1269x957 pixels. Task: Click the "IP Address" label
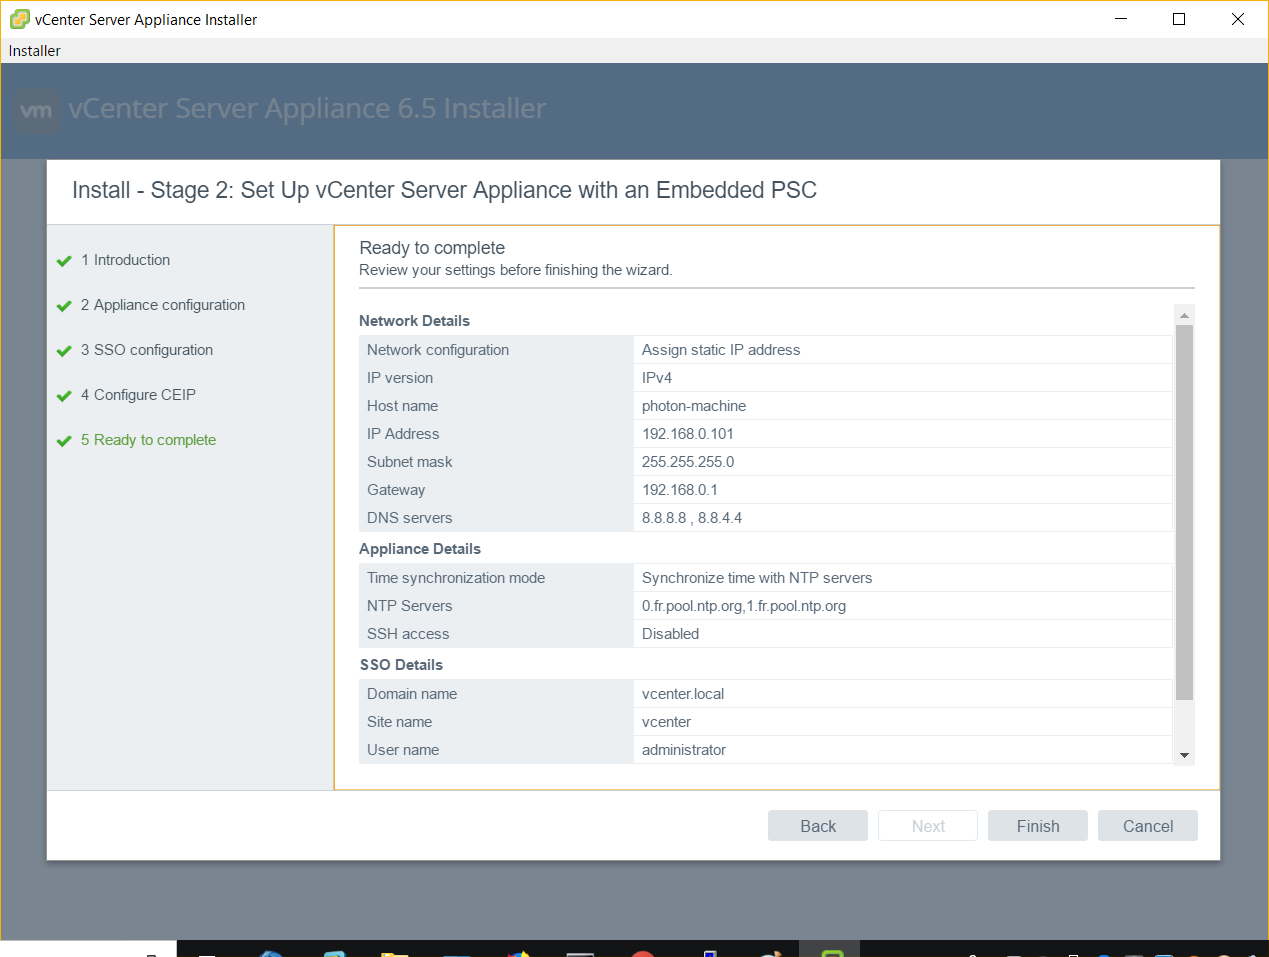pyautogui.click(x=403, y=434)
